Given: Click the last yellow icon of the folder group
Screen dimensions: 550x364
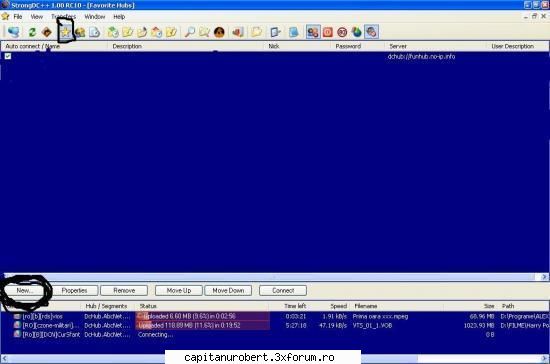Looking at the screenshot, I should pyautogui.click(x=171, y=32).
